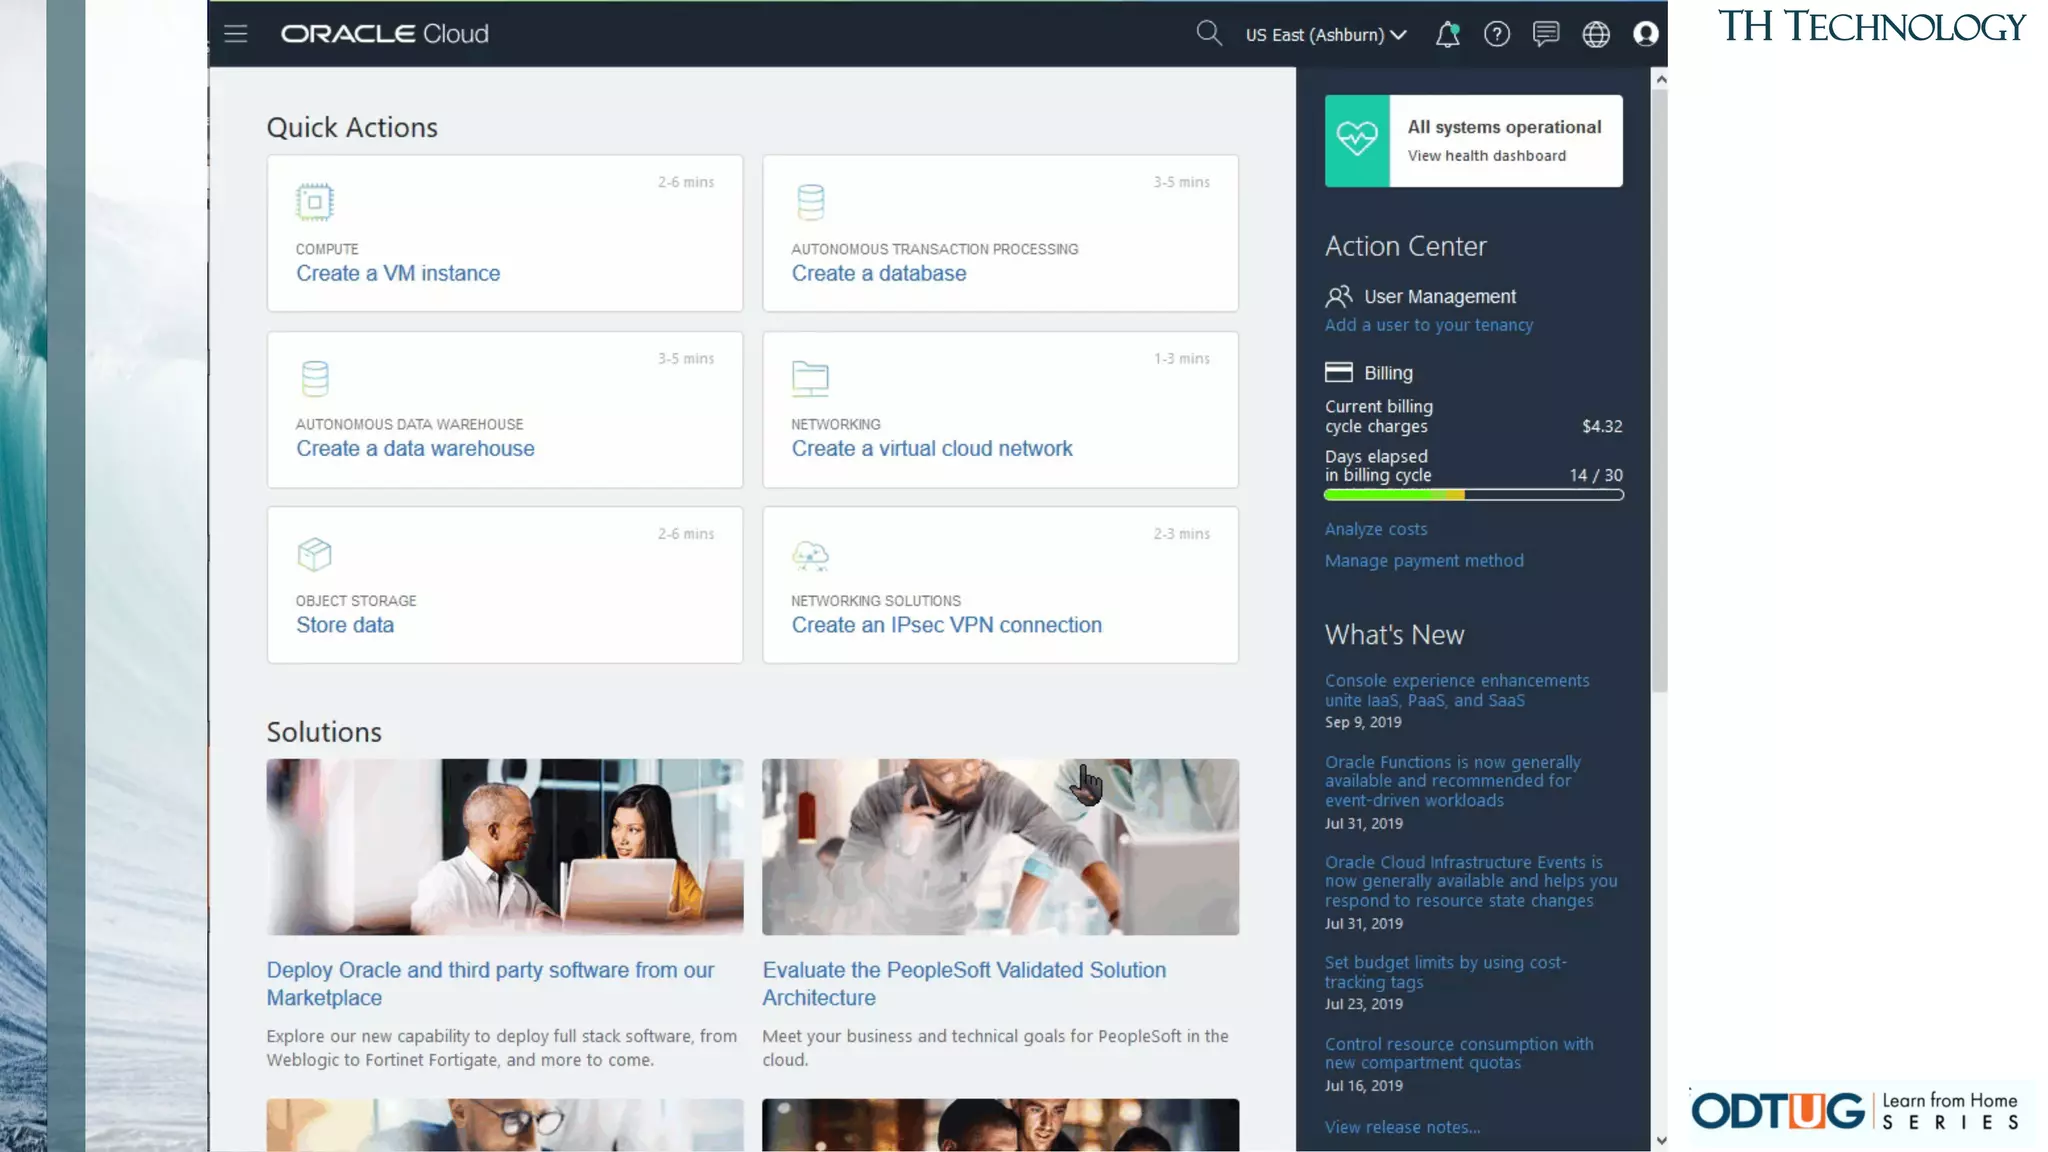Click the billing cycle progress bar

(1472, 495)
